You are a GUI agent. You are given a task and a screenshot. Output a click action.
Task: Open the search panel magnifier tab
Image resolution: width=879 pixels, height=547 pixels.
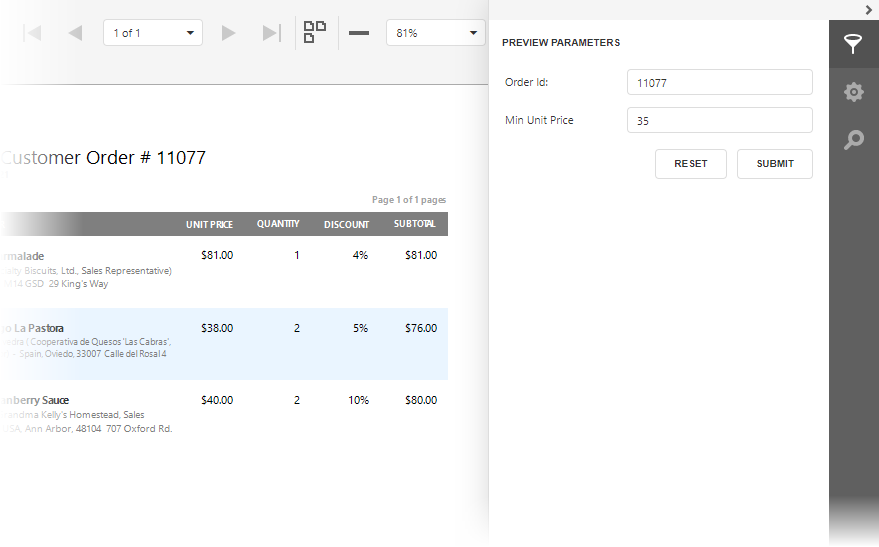click(853, 140)
